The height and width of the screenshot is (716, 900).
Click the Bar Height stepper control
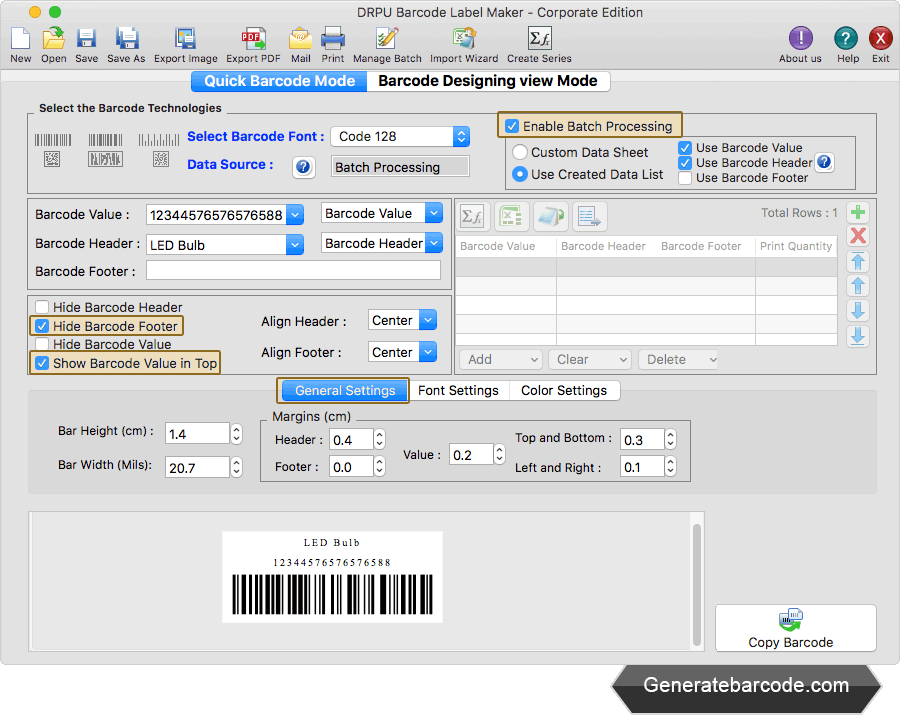coord(236,434)
